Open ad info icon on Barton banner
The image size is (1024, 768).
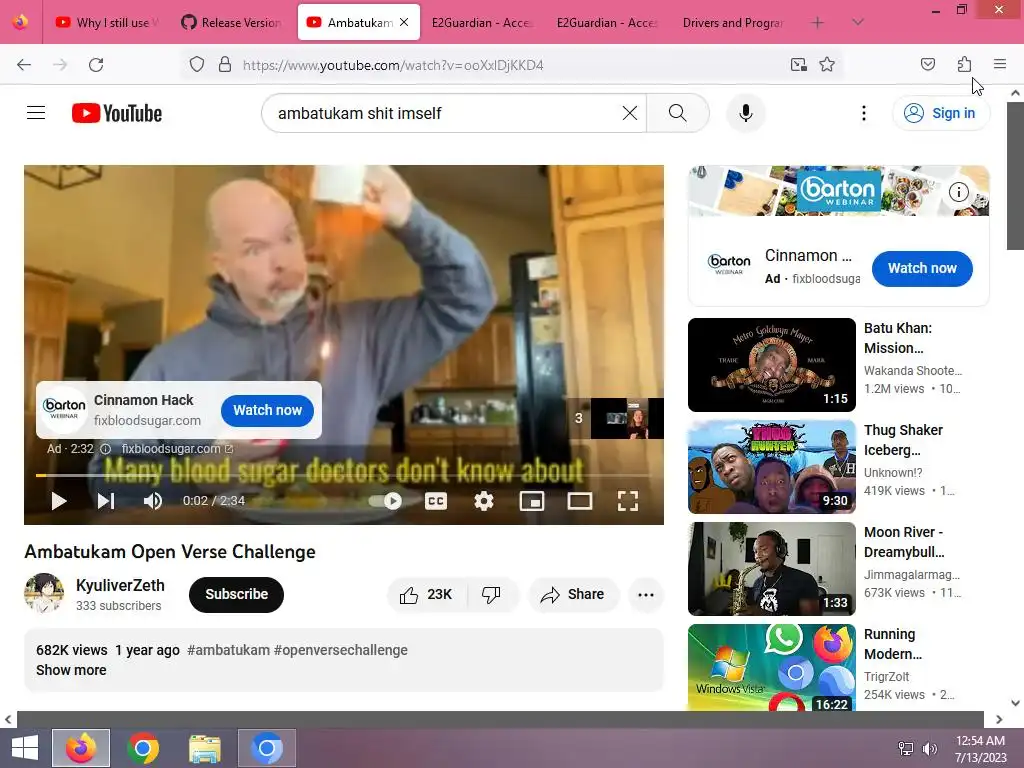click(958, 192)
